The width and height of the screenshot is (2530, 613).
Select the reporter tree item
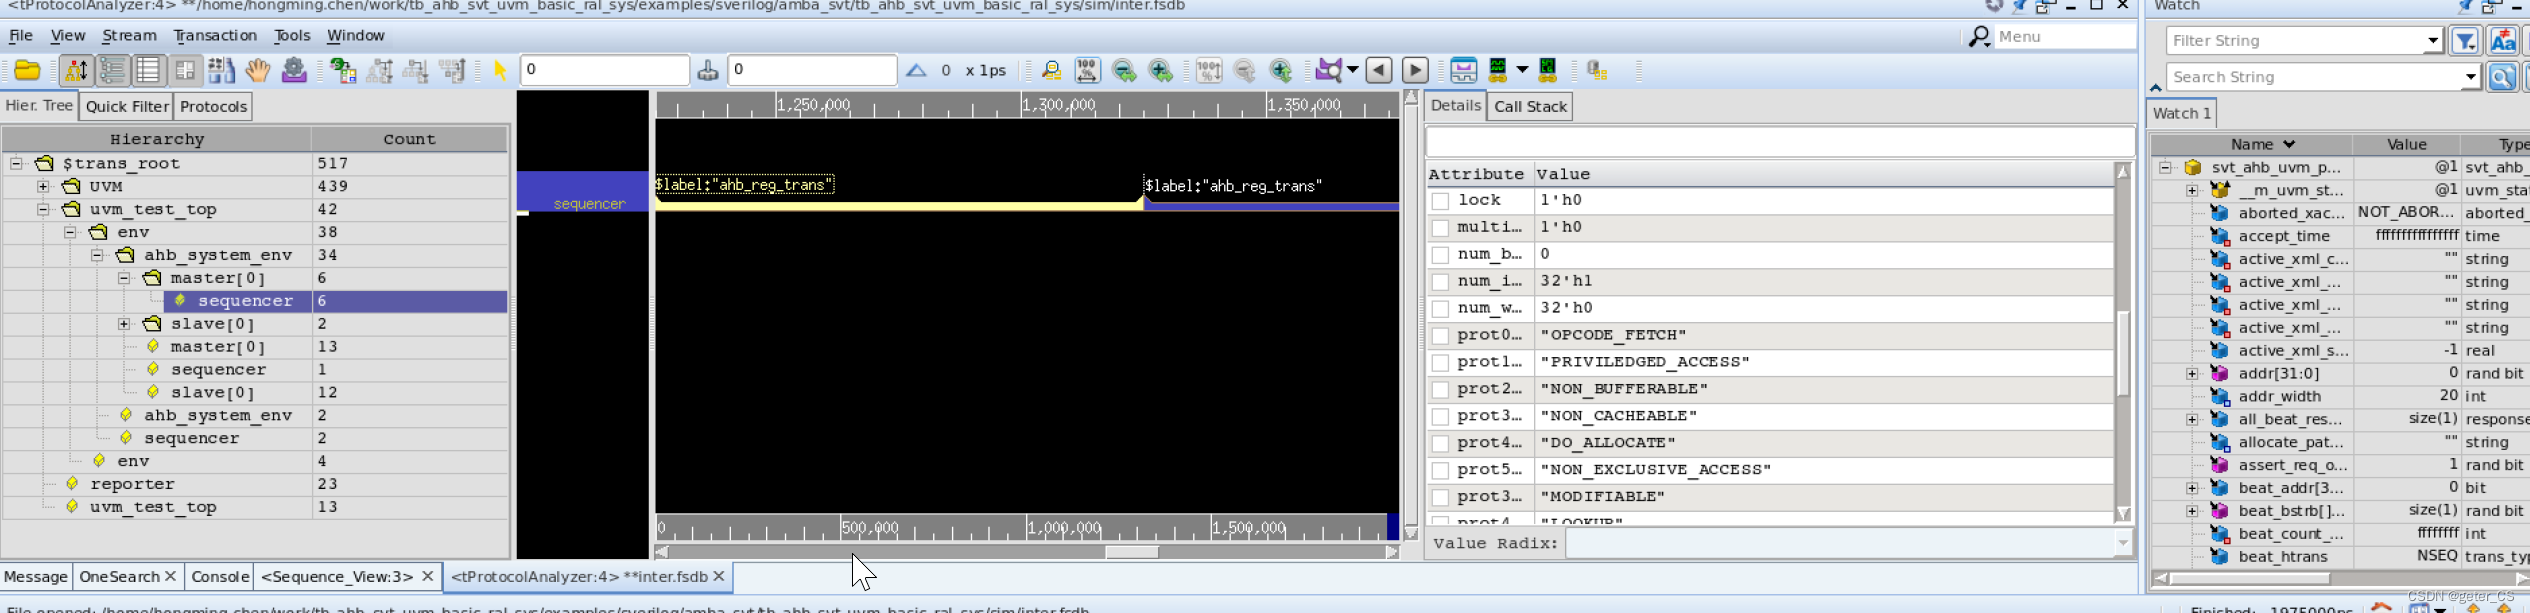coord(132,484)
